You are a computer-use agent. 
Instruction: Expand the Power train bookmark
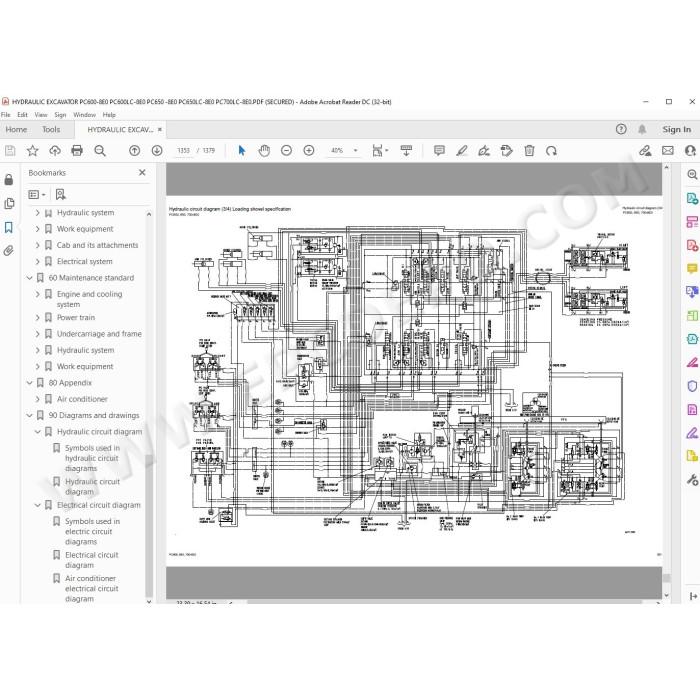coord(38,318)
